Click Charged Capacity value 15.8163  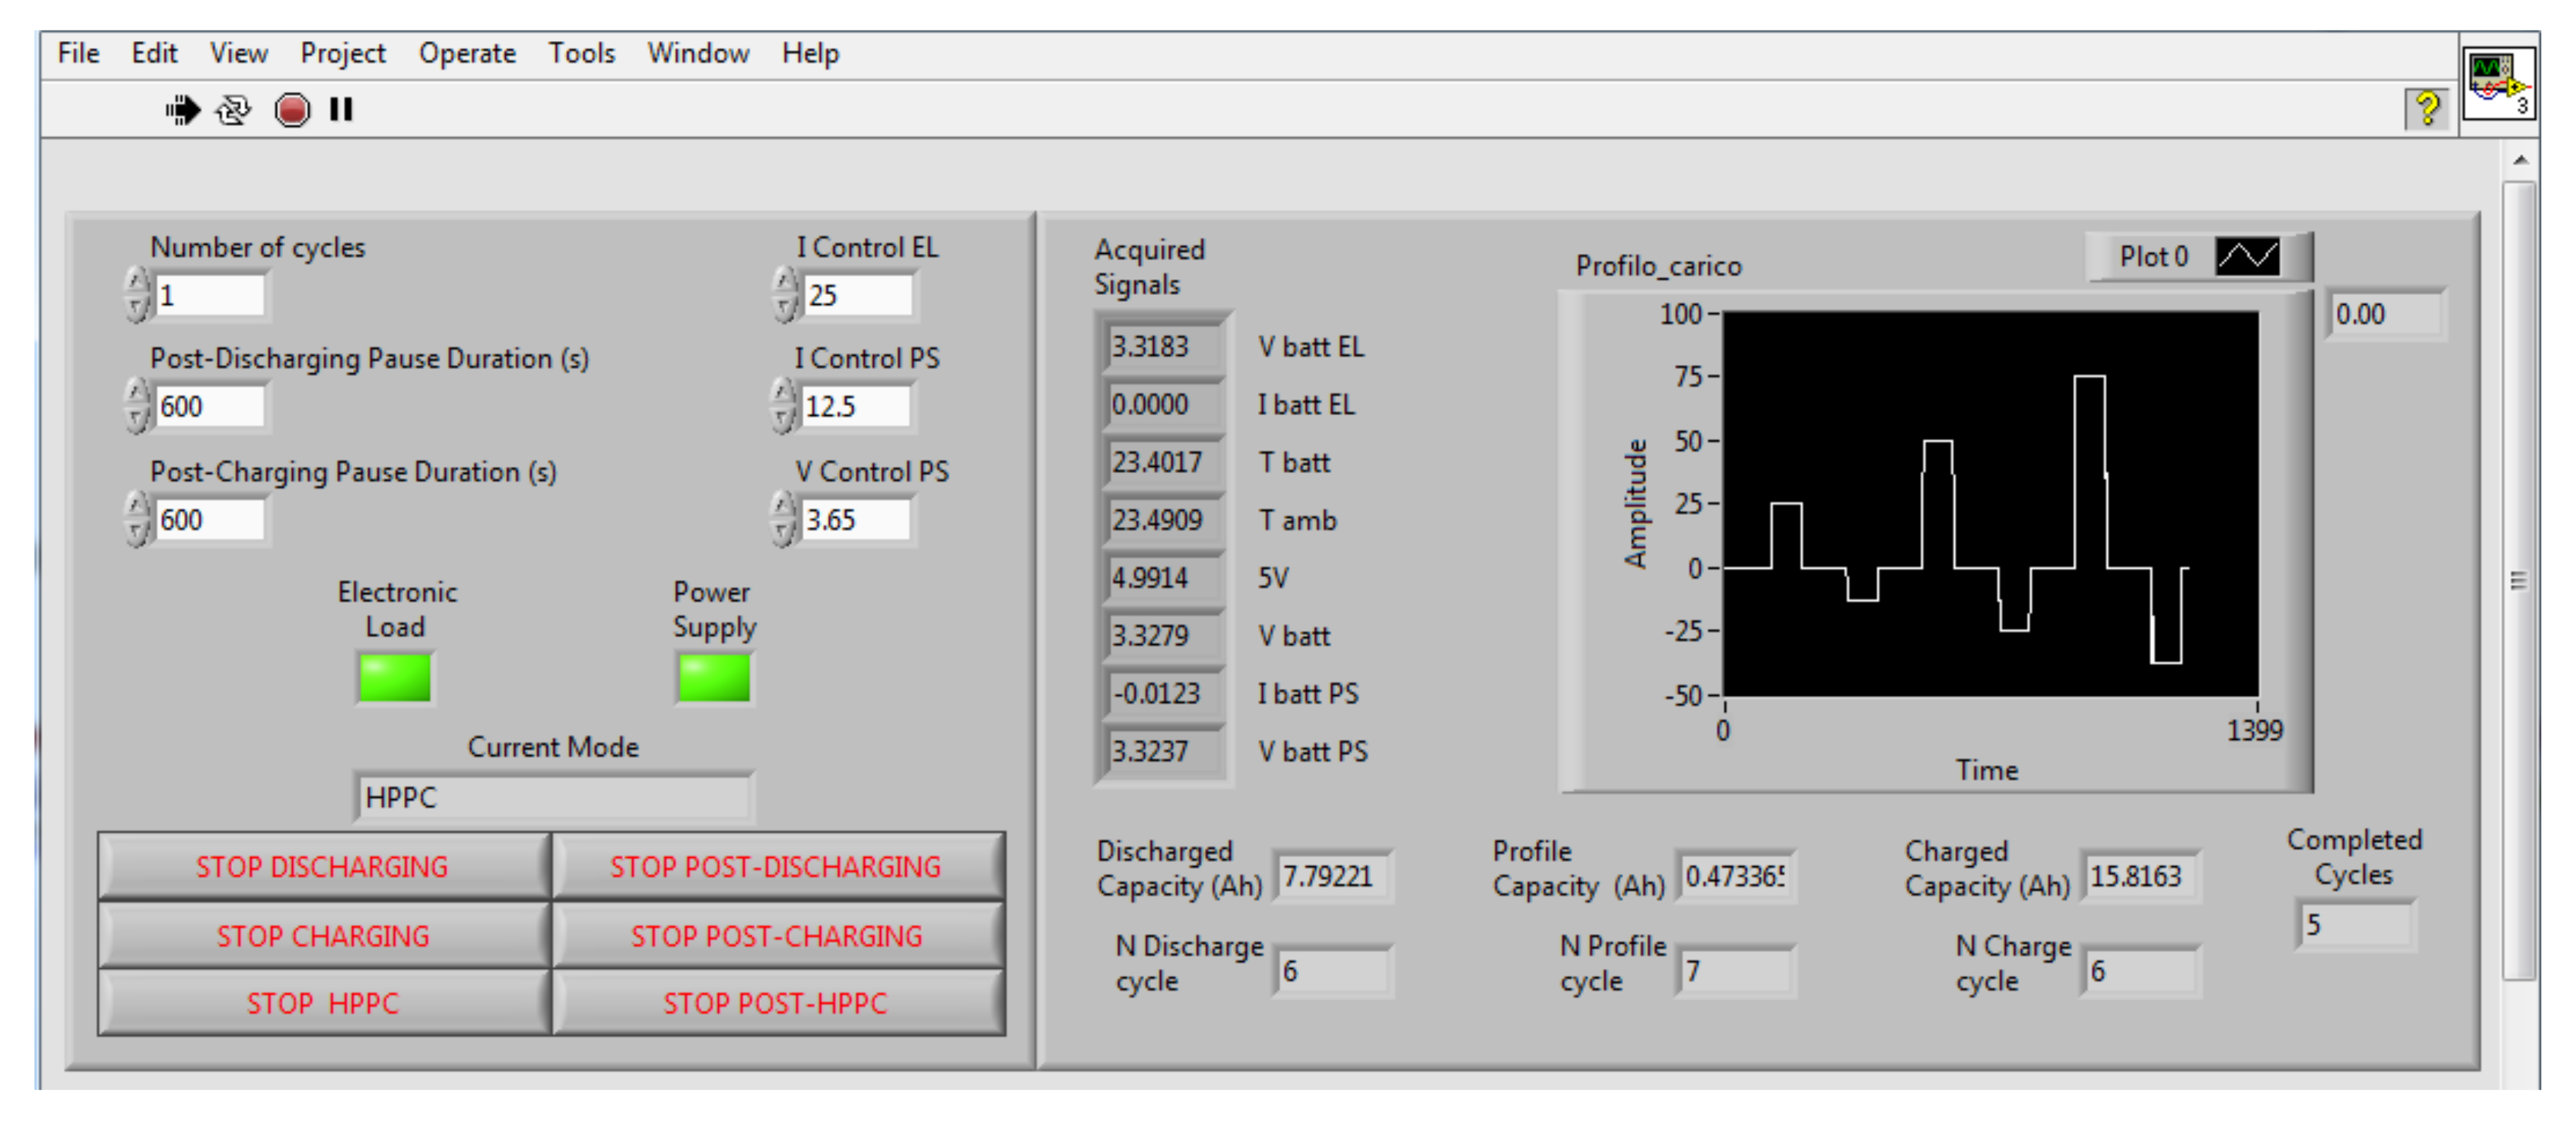[x=2141, y=876]
